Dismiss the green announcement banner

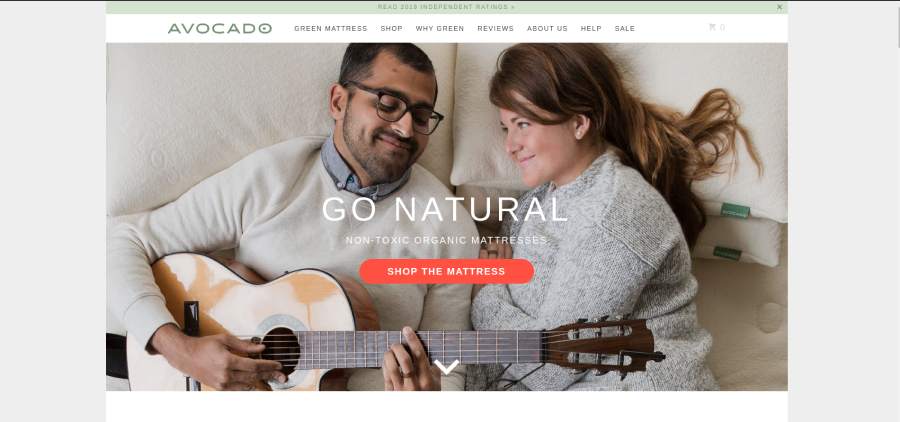click(779, 7)
